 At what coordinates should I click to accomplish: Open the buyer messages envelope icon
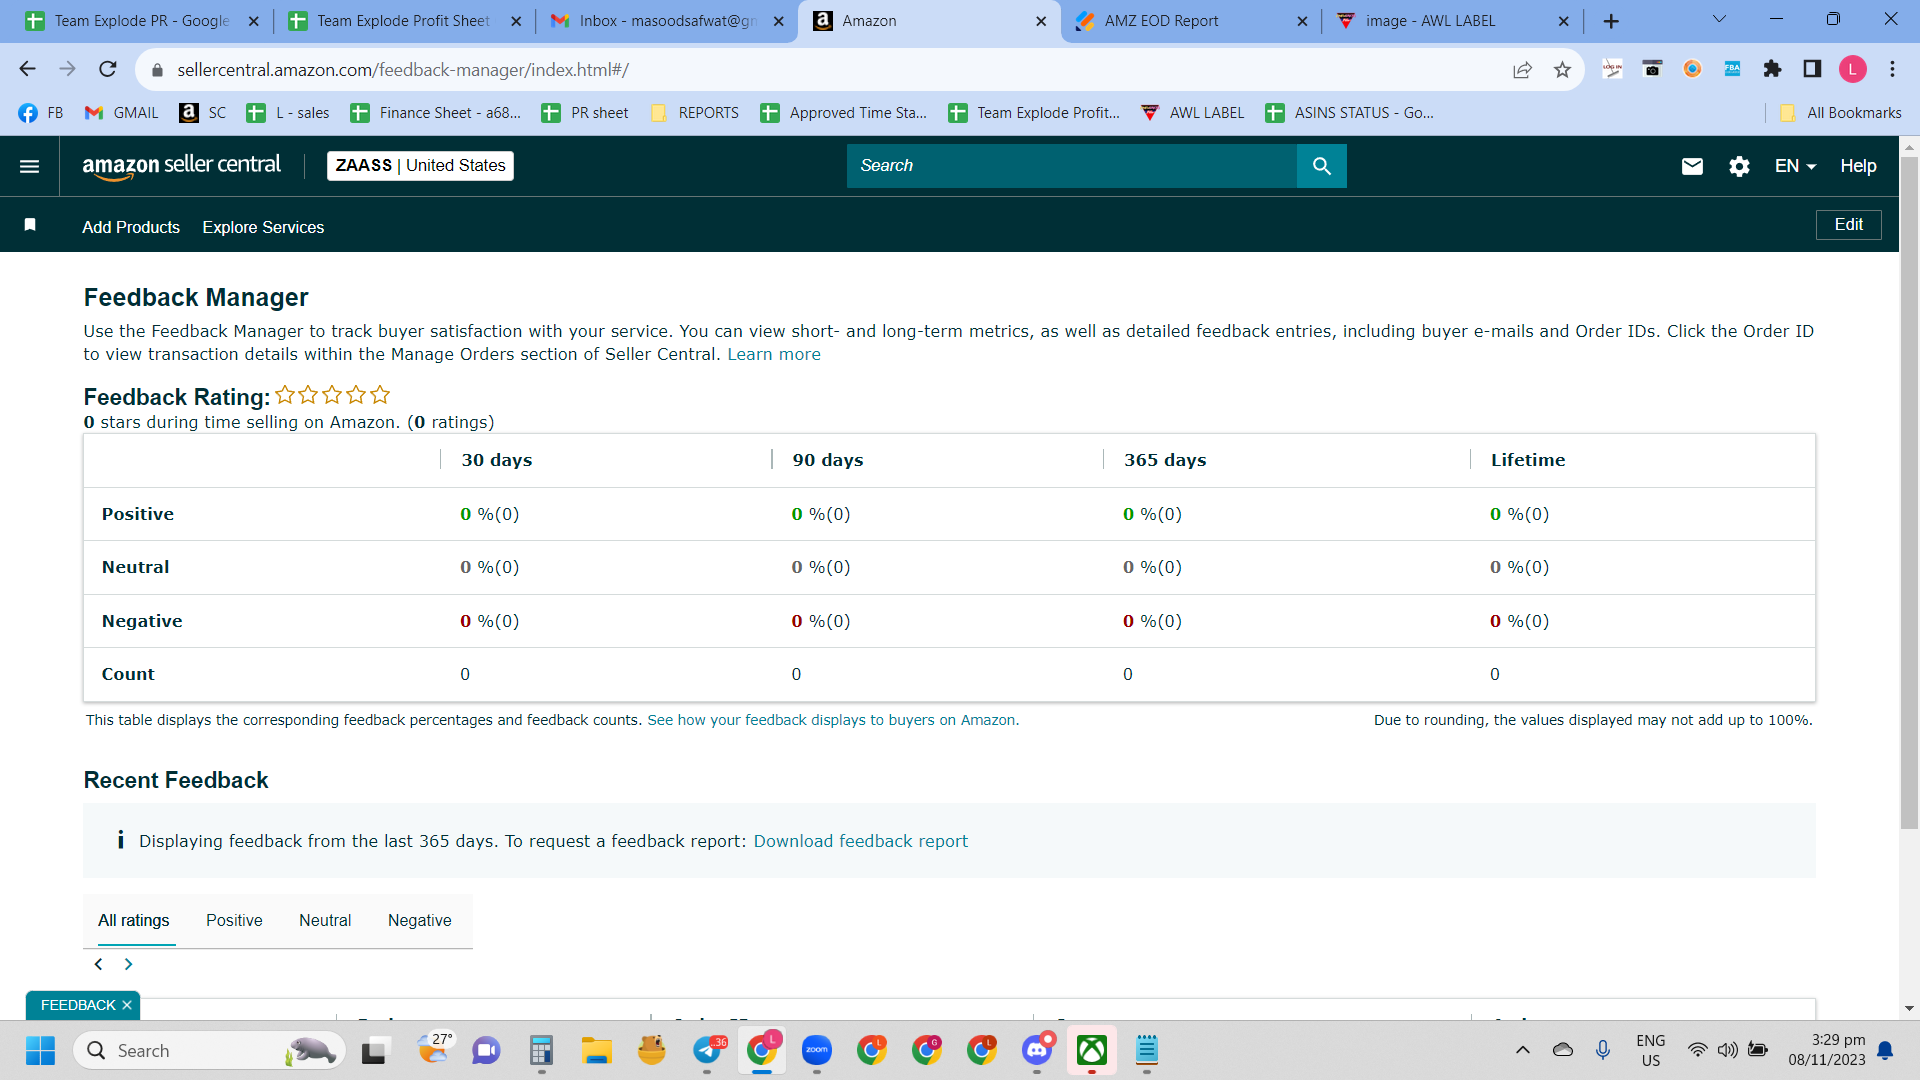tap(1692, 166)
